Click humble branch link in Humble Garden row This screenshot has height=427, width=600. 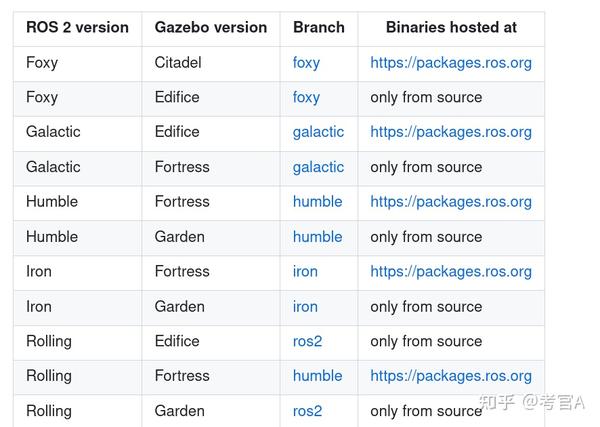tap(317, 237)
